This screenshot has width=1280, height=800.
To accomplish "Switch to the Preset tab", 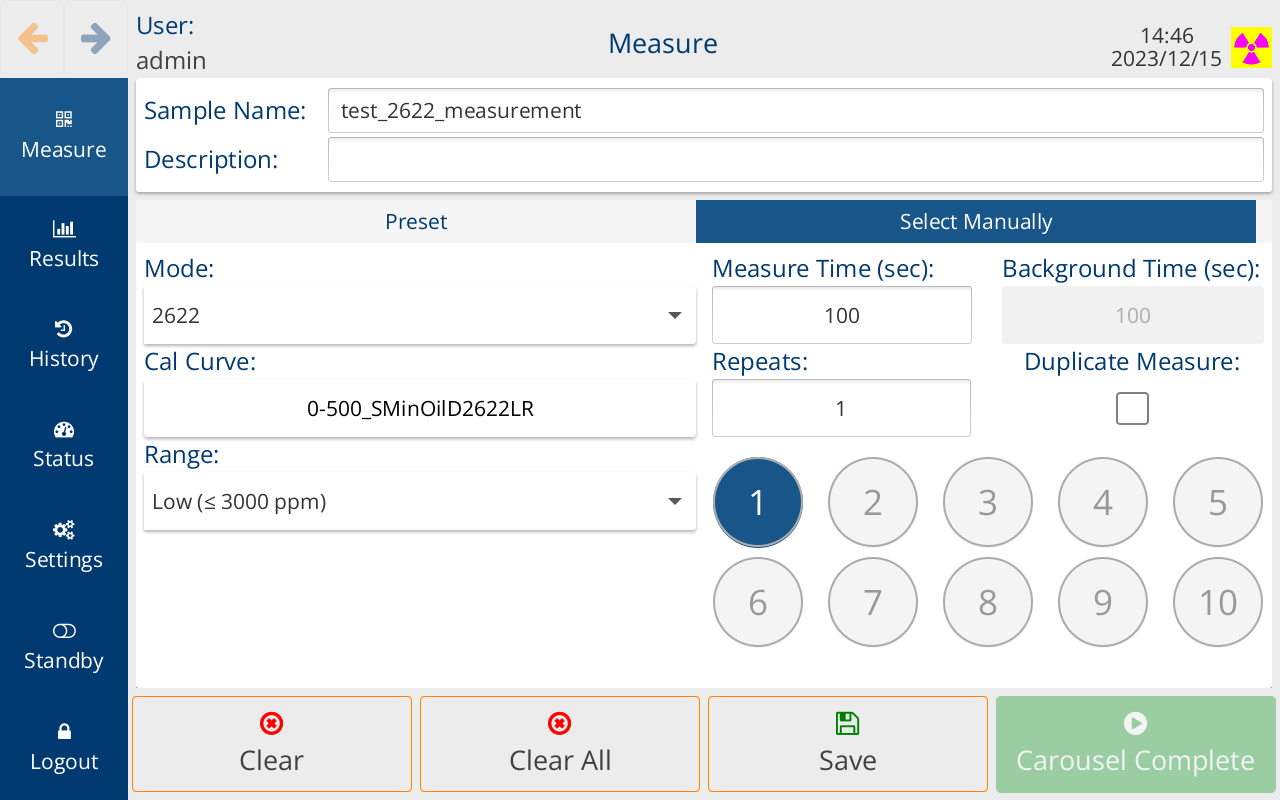I will click(x=416, y=221).
